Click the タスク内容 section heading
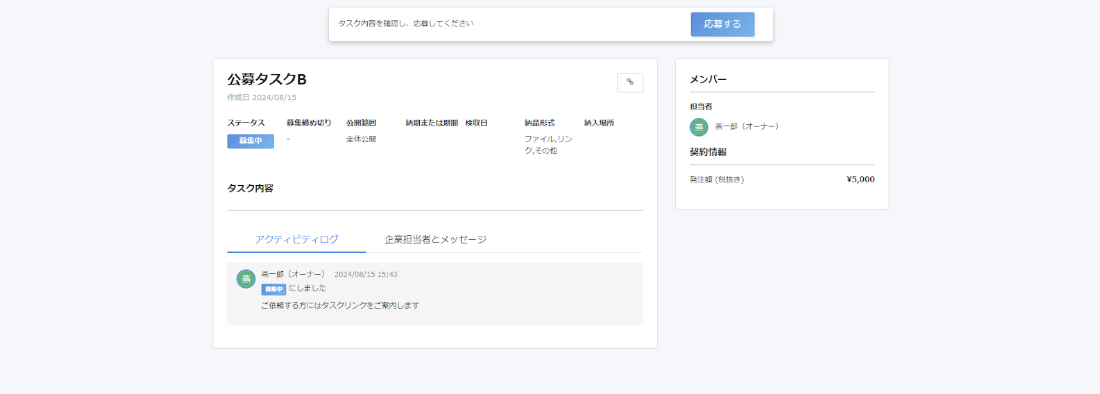The image size is (1100, 394). (250, 189)
